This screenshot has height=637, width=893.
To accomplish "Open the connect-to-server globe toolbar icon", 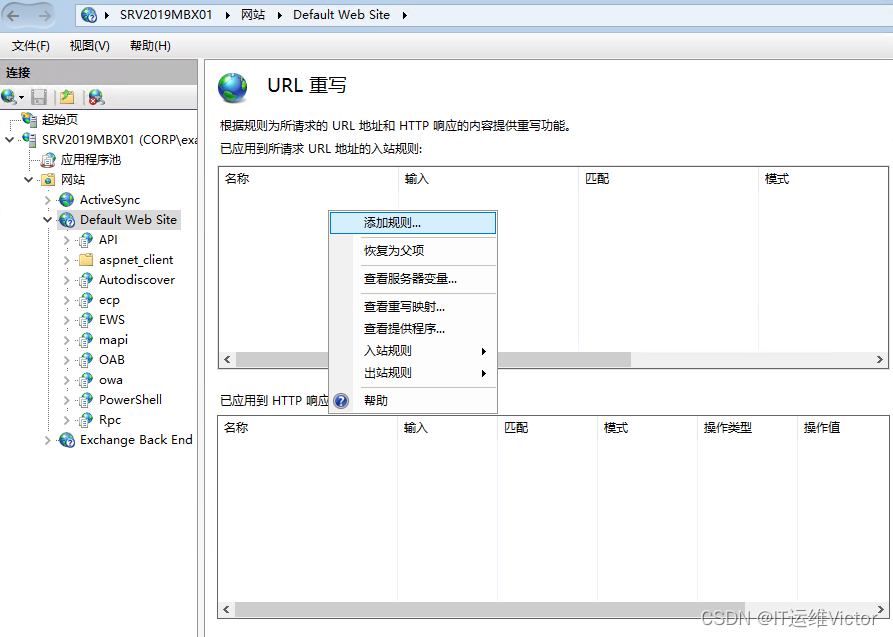I will click(9, 97).
